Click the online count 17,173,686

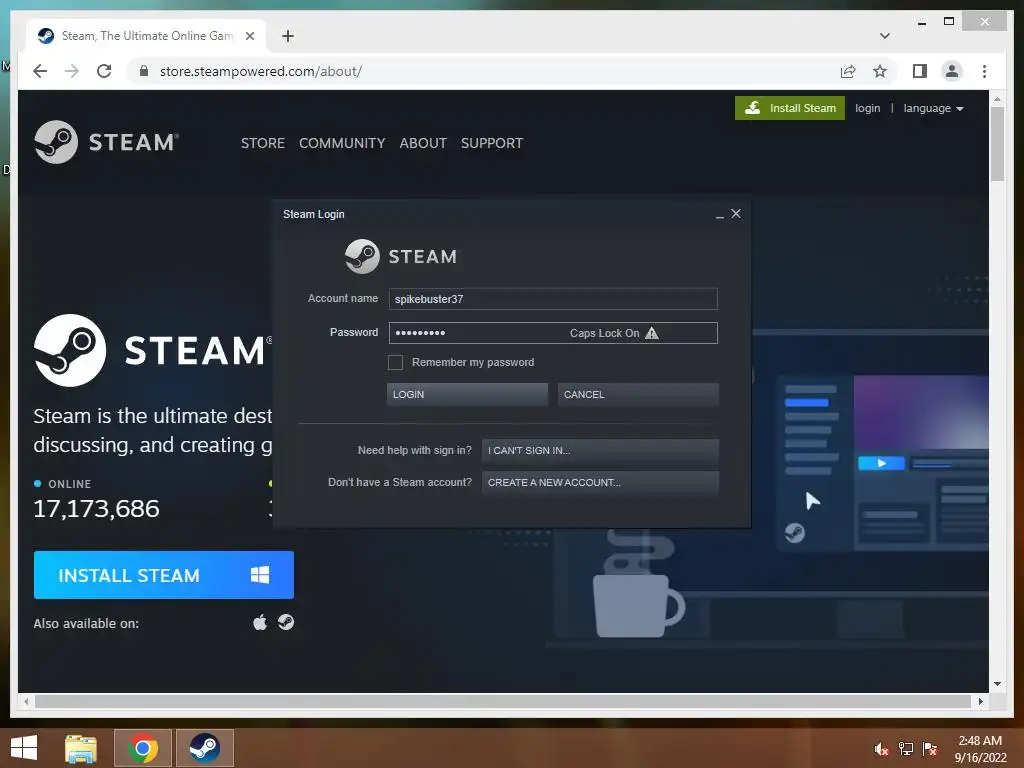96,509
